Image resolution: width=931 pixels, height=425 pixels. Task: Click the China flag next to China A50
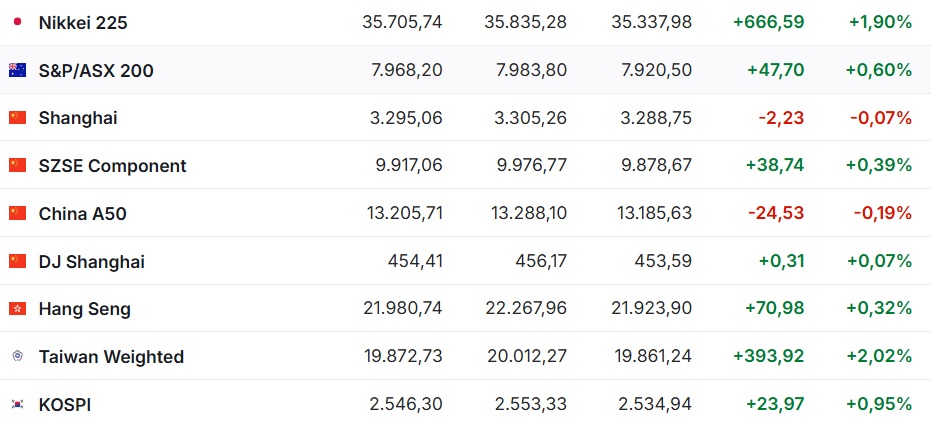pyautogui.click(x=17, y=213)
